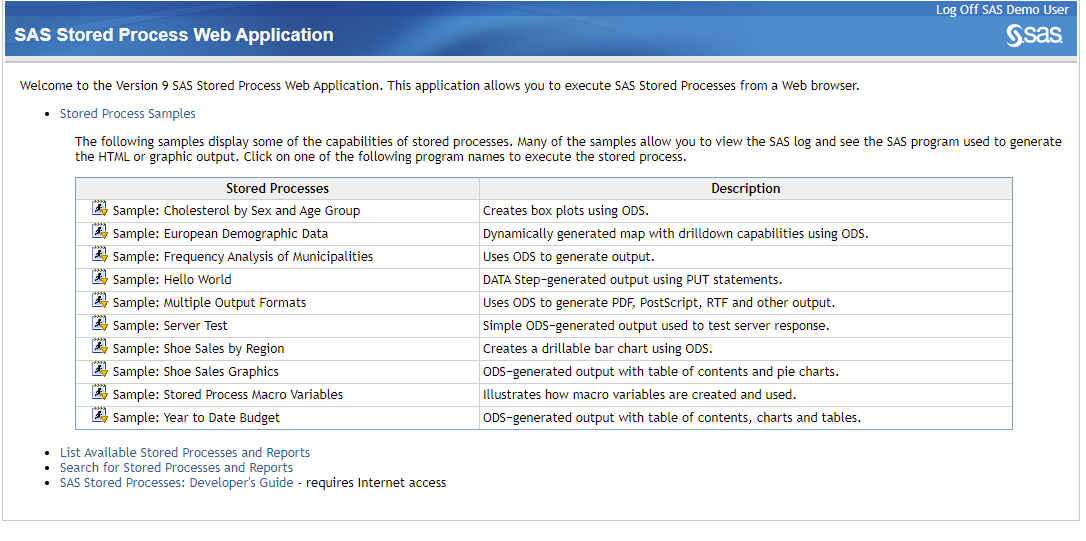Screen dimensions: 1086x541
Task: Run Sample: Stored Process Macro Variables
Action: pyautogui.click(x=227, y=395)
